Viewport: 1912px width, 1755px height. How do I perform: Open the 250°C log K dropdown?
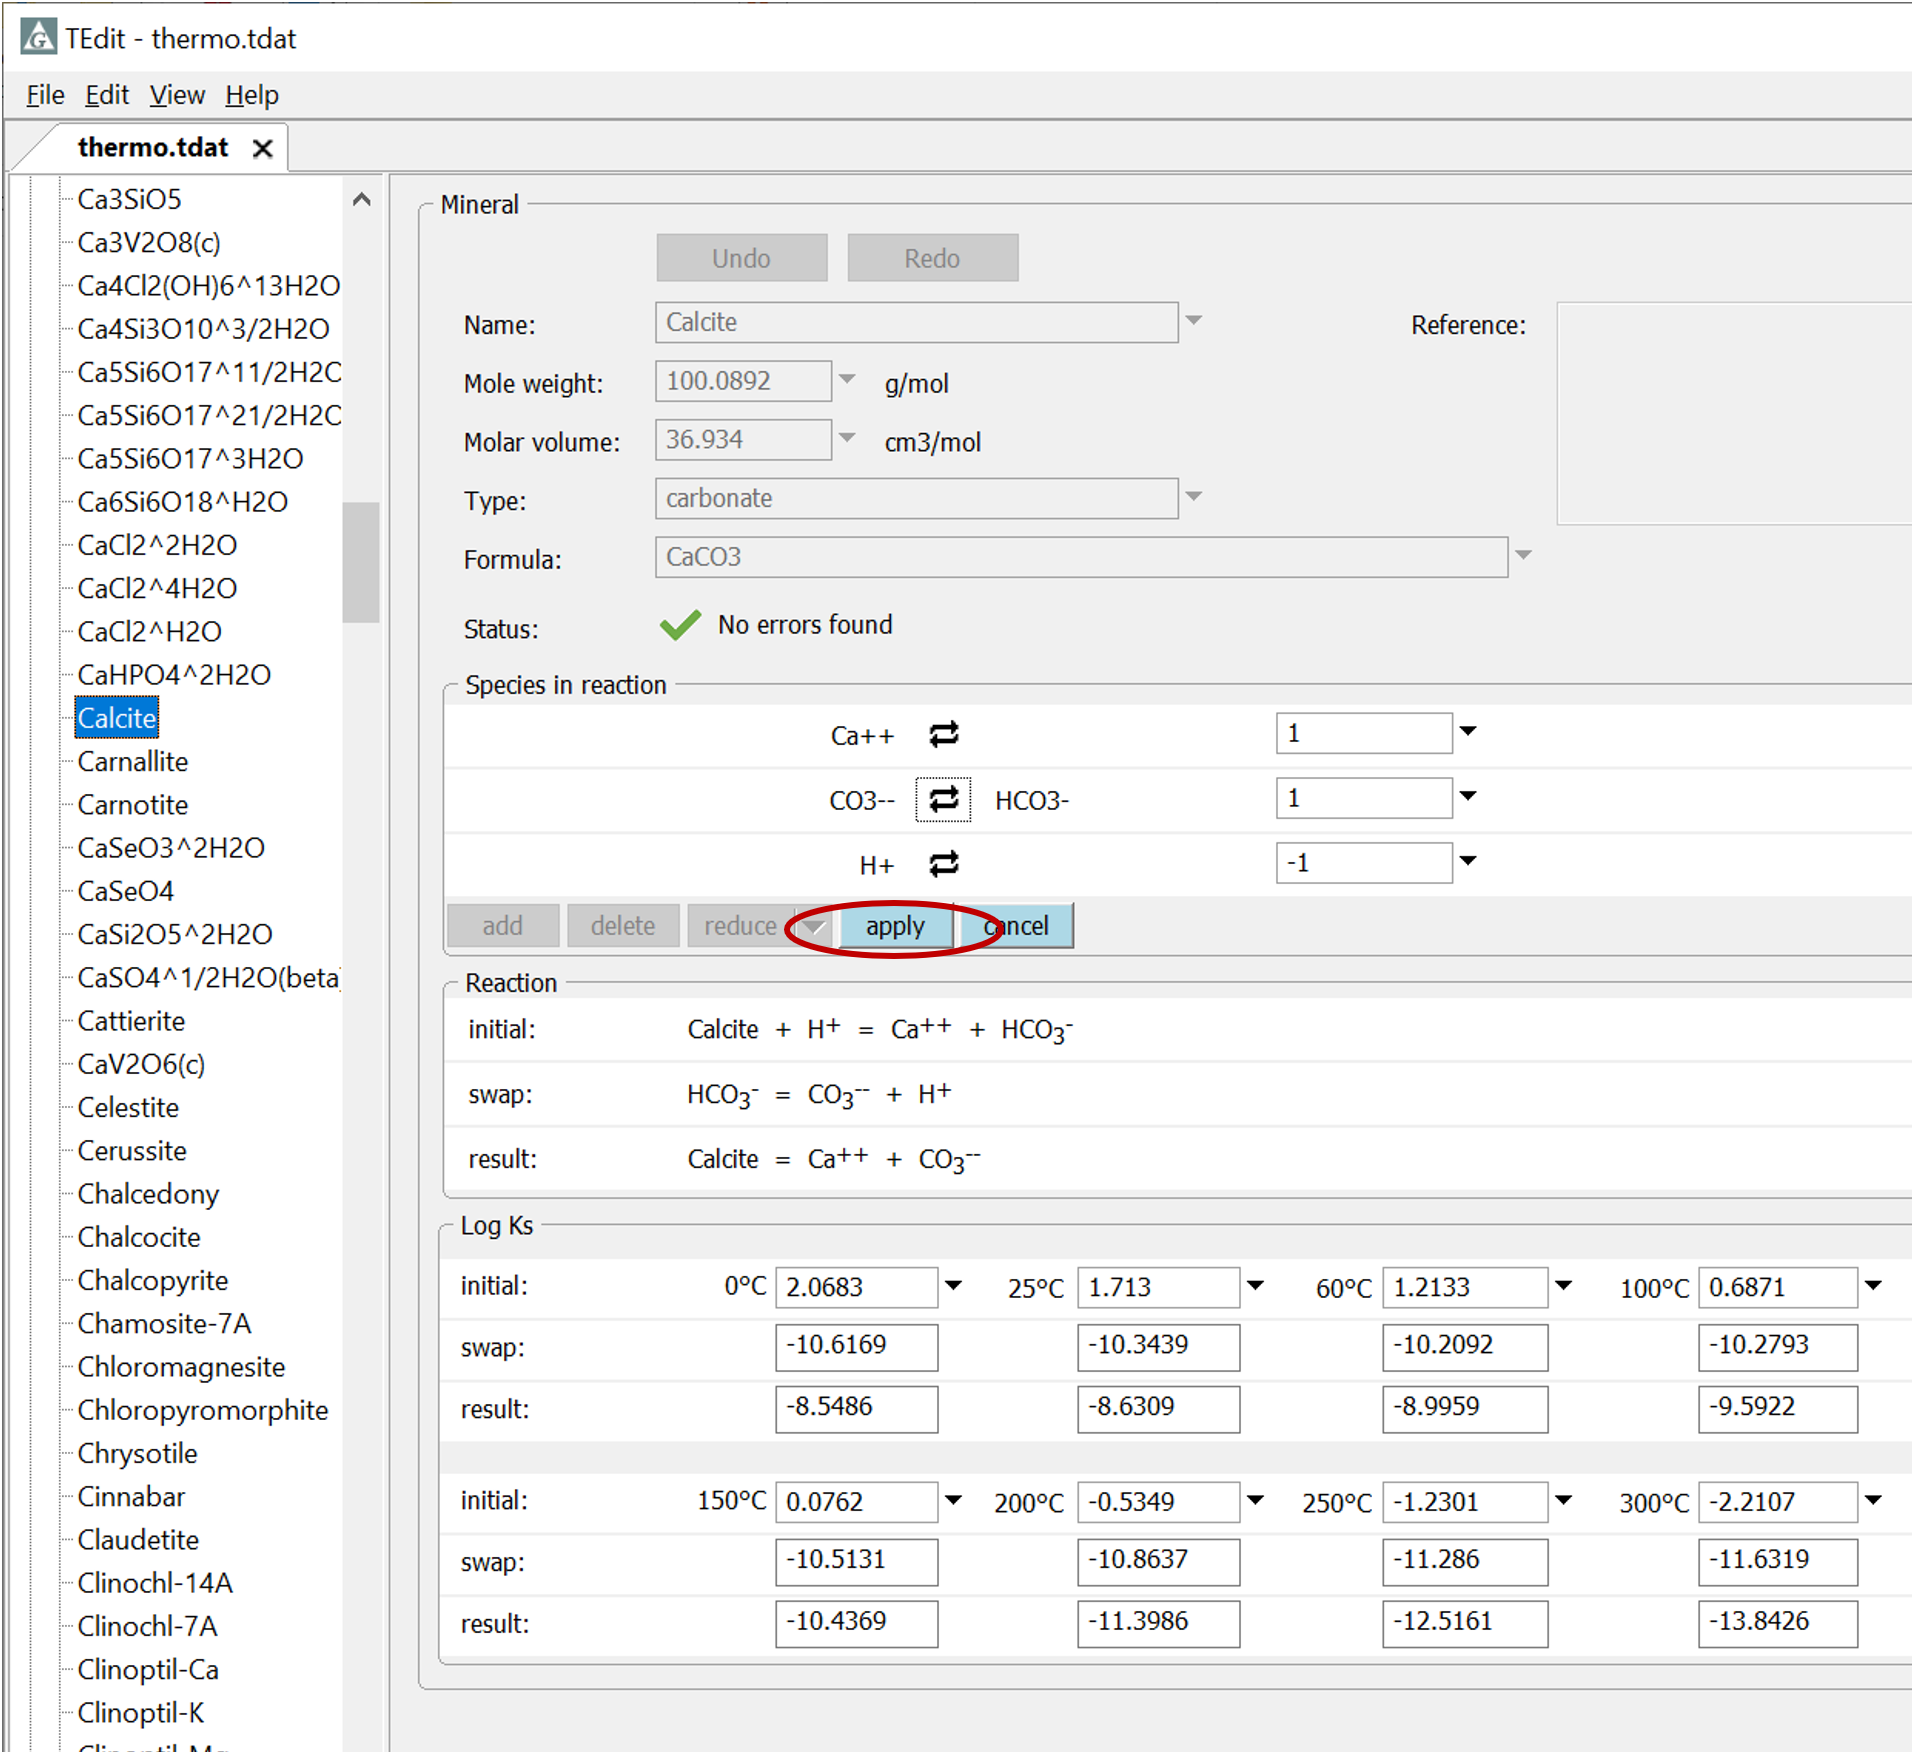pos(1564,1500)
